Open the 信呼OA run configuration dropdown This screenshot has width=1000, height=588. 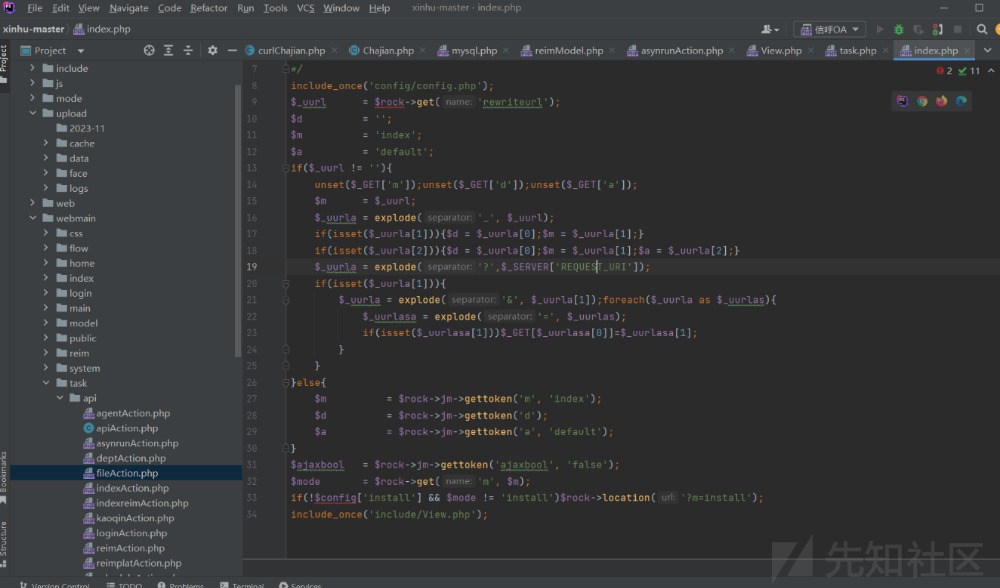(x=829, y=30)
